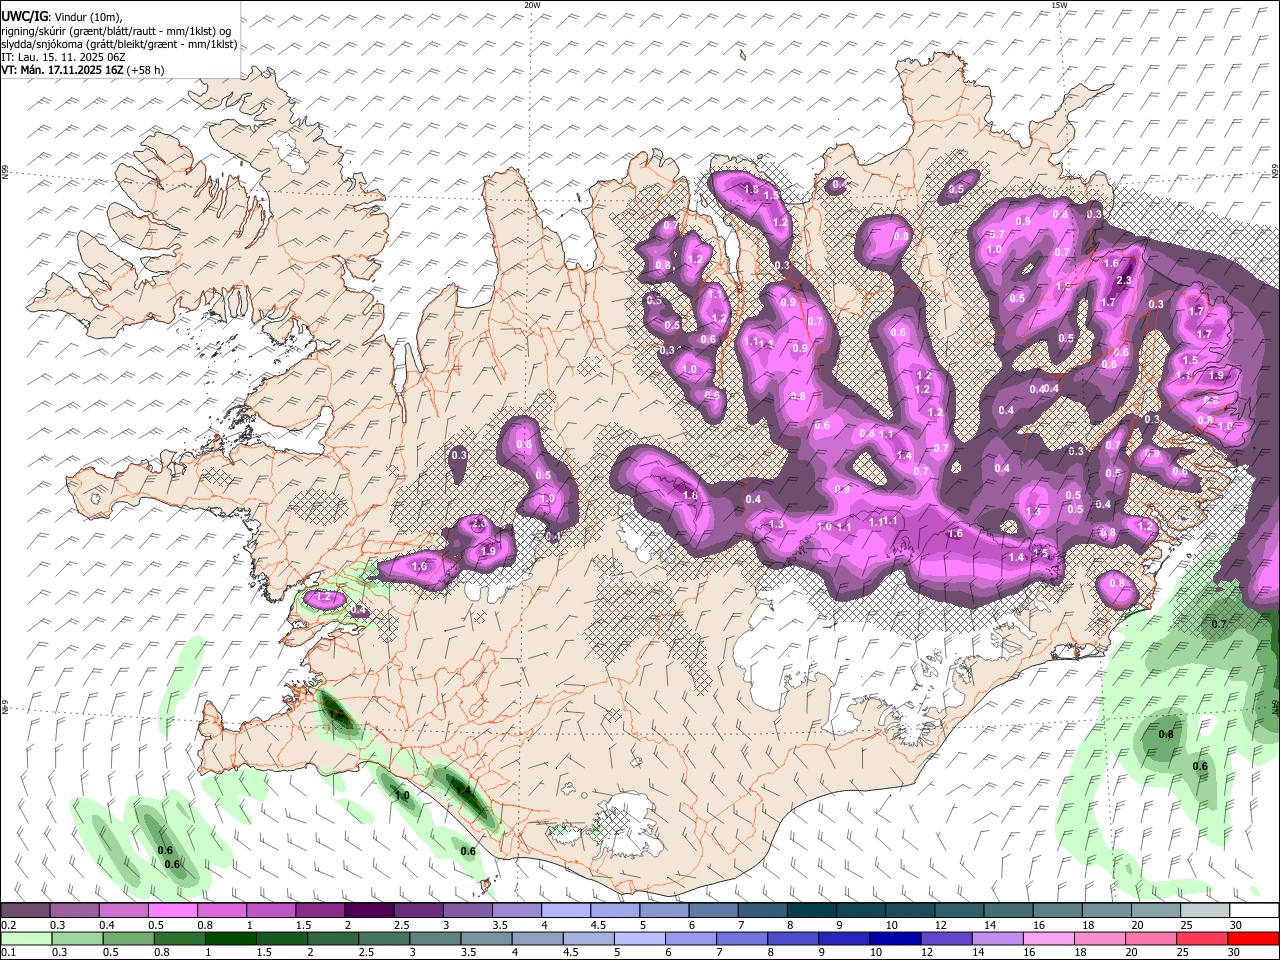Click the "UWC/IG: Vindur (10m)" title text

[x=61, y=16]
